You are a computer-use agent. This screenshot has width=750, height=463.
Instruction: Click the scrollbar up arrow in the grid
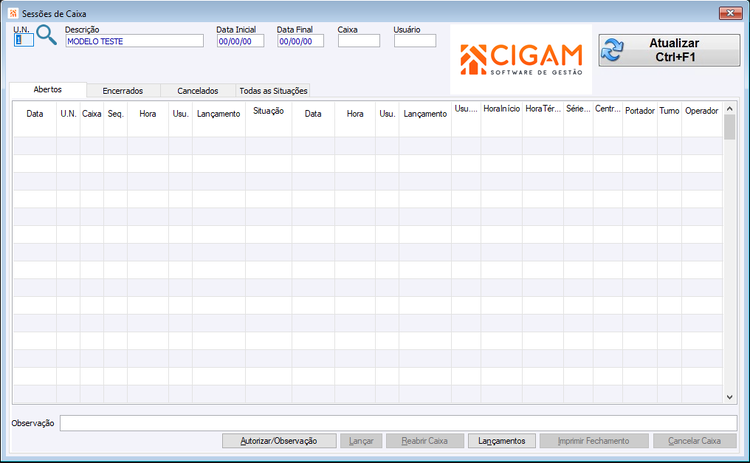(729, 109)
